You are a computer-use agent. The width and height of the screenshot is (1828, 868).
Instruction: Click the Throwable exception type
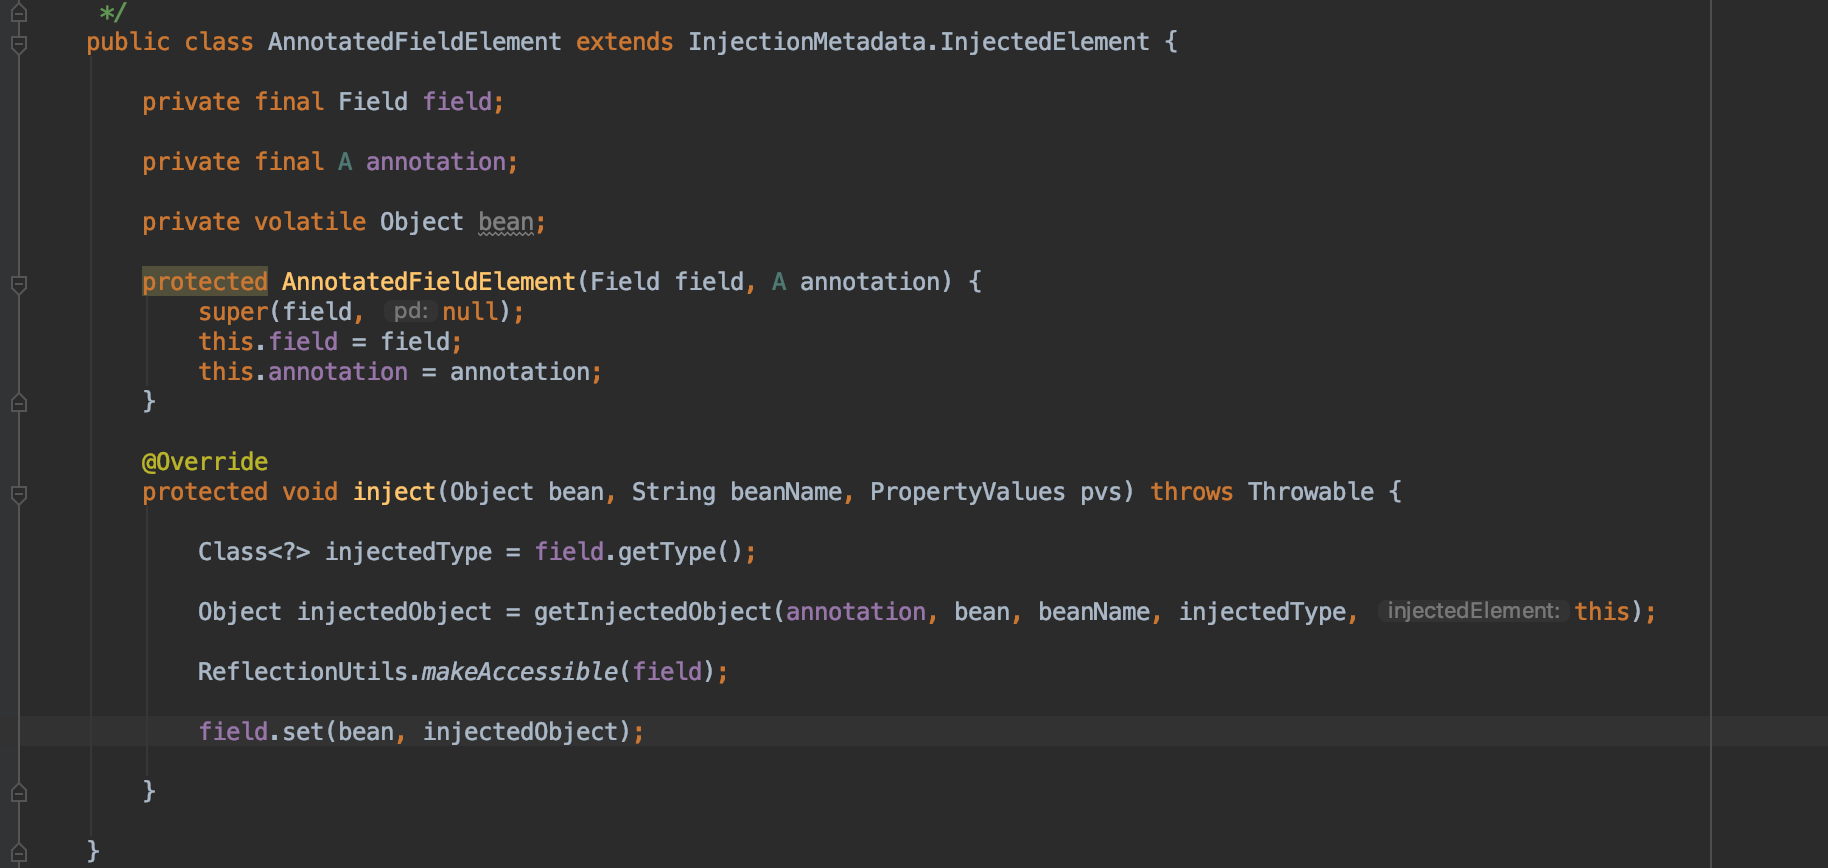point(1311,492)
